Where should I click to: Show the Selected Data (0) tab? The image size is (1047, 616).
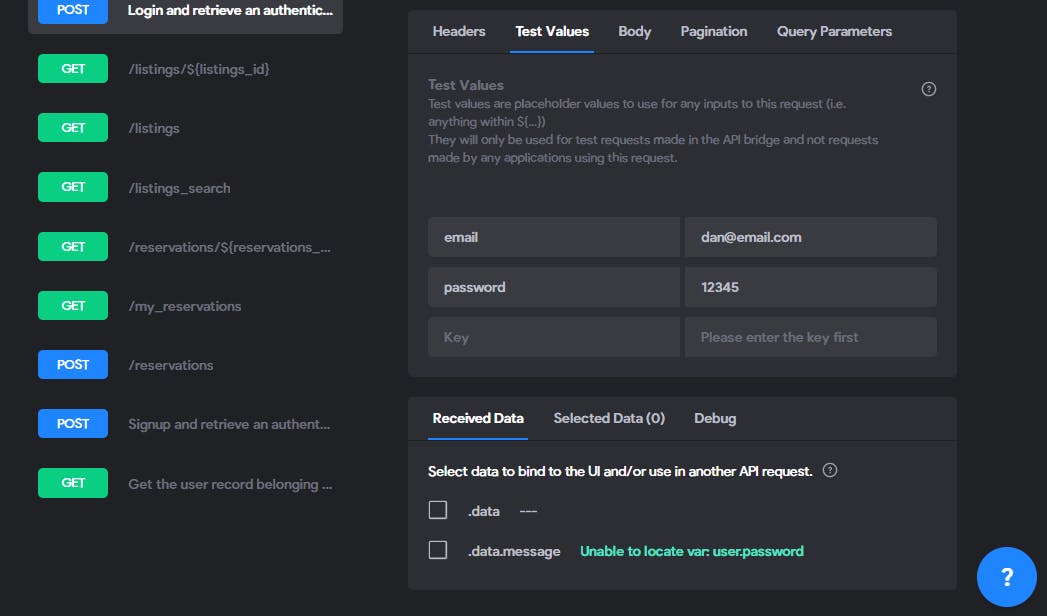[608, 418]
